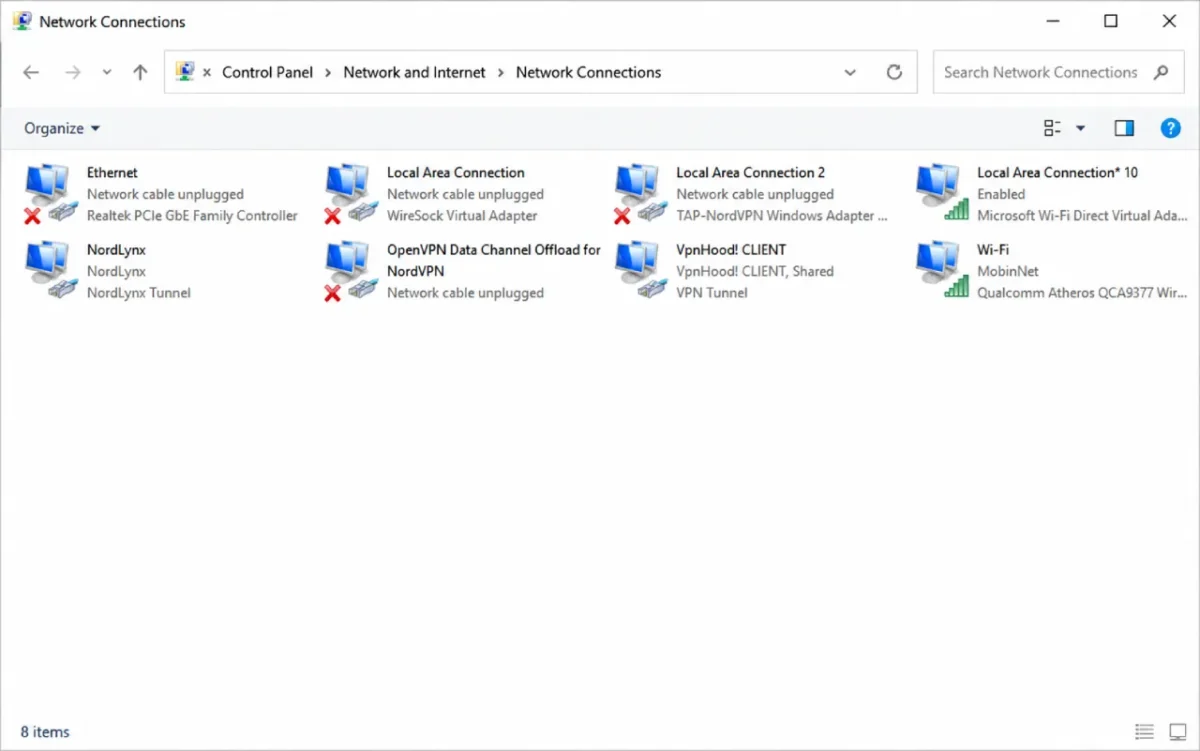Screen dimensions: 1200x751
Task: Select the Local Area Connection 2 adapter icon
Action: [x=641, y=194]
